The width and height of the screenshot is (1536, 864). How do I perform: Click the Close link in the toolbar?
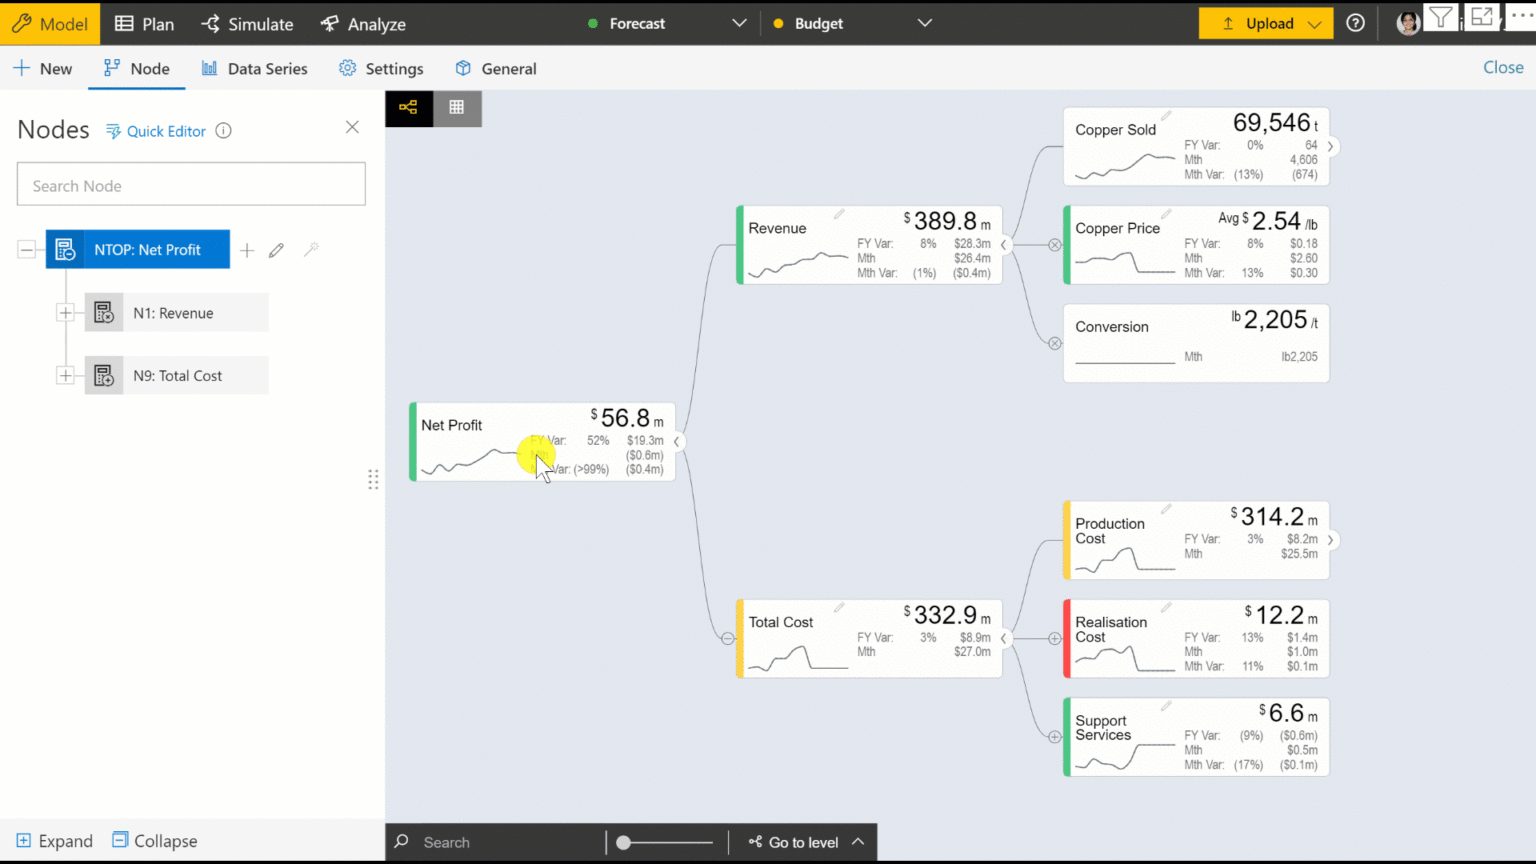point(1503,67)
